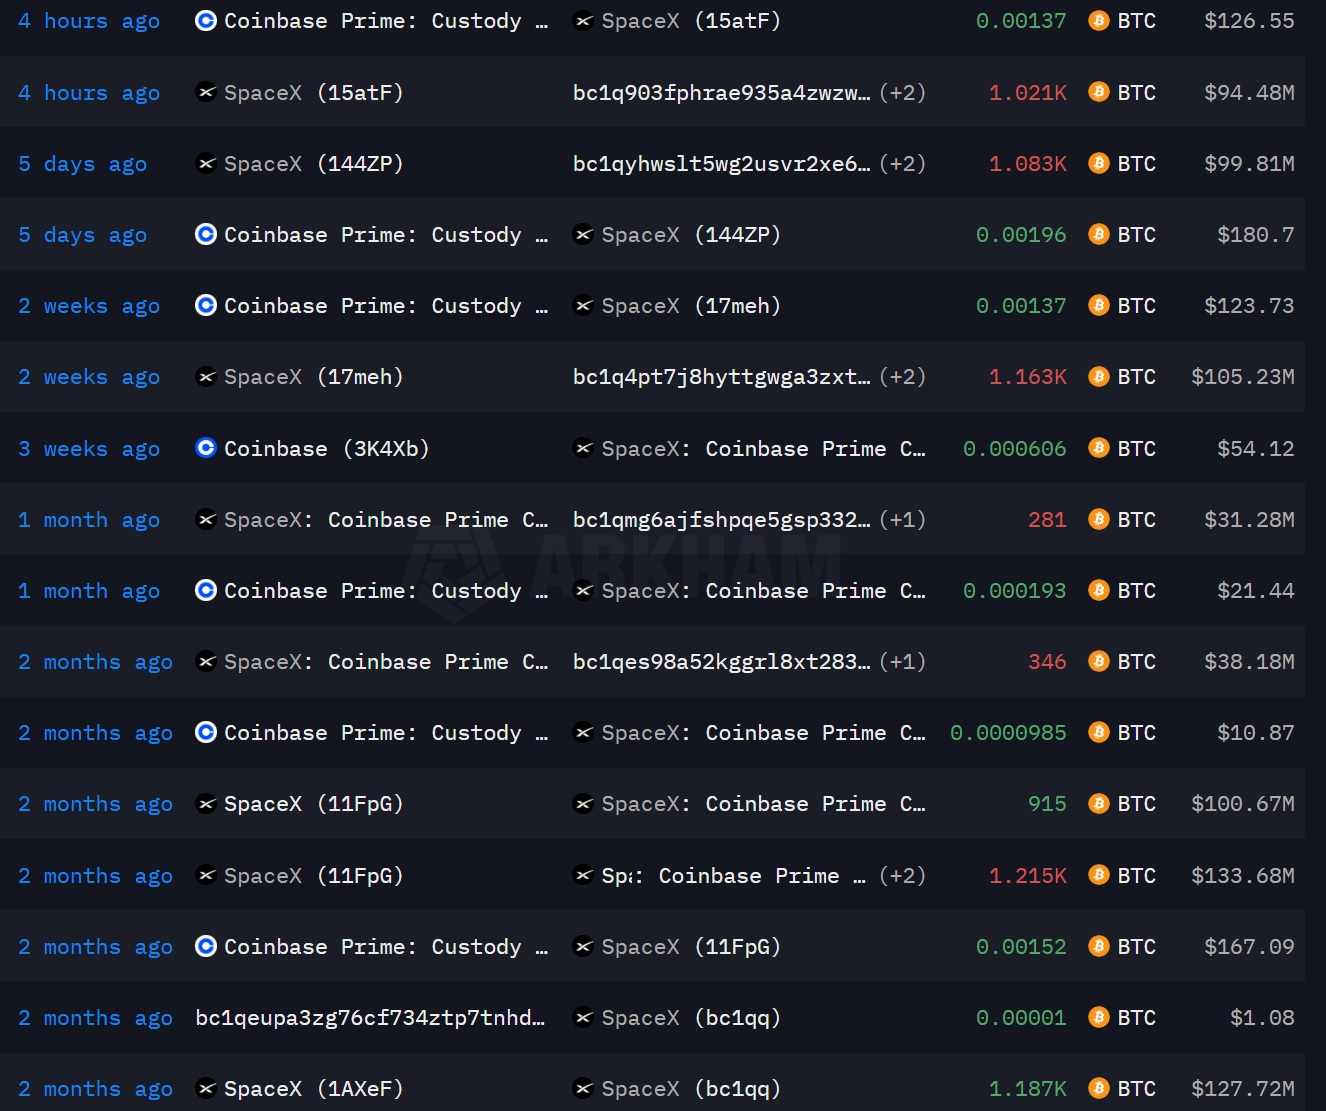Image resolution: width=1326 pixels, height=1111 pixels.
Task: Click the Bitcoin icon in the $31.28M row
Action: coord(1099,520)
